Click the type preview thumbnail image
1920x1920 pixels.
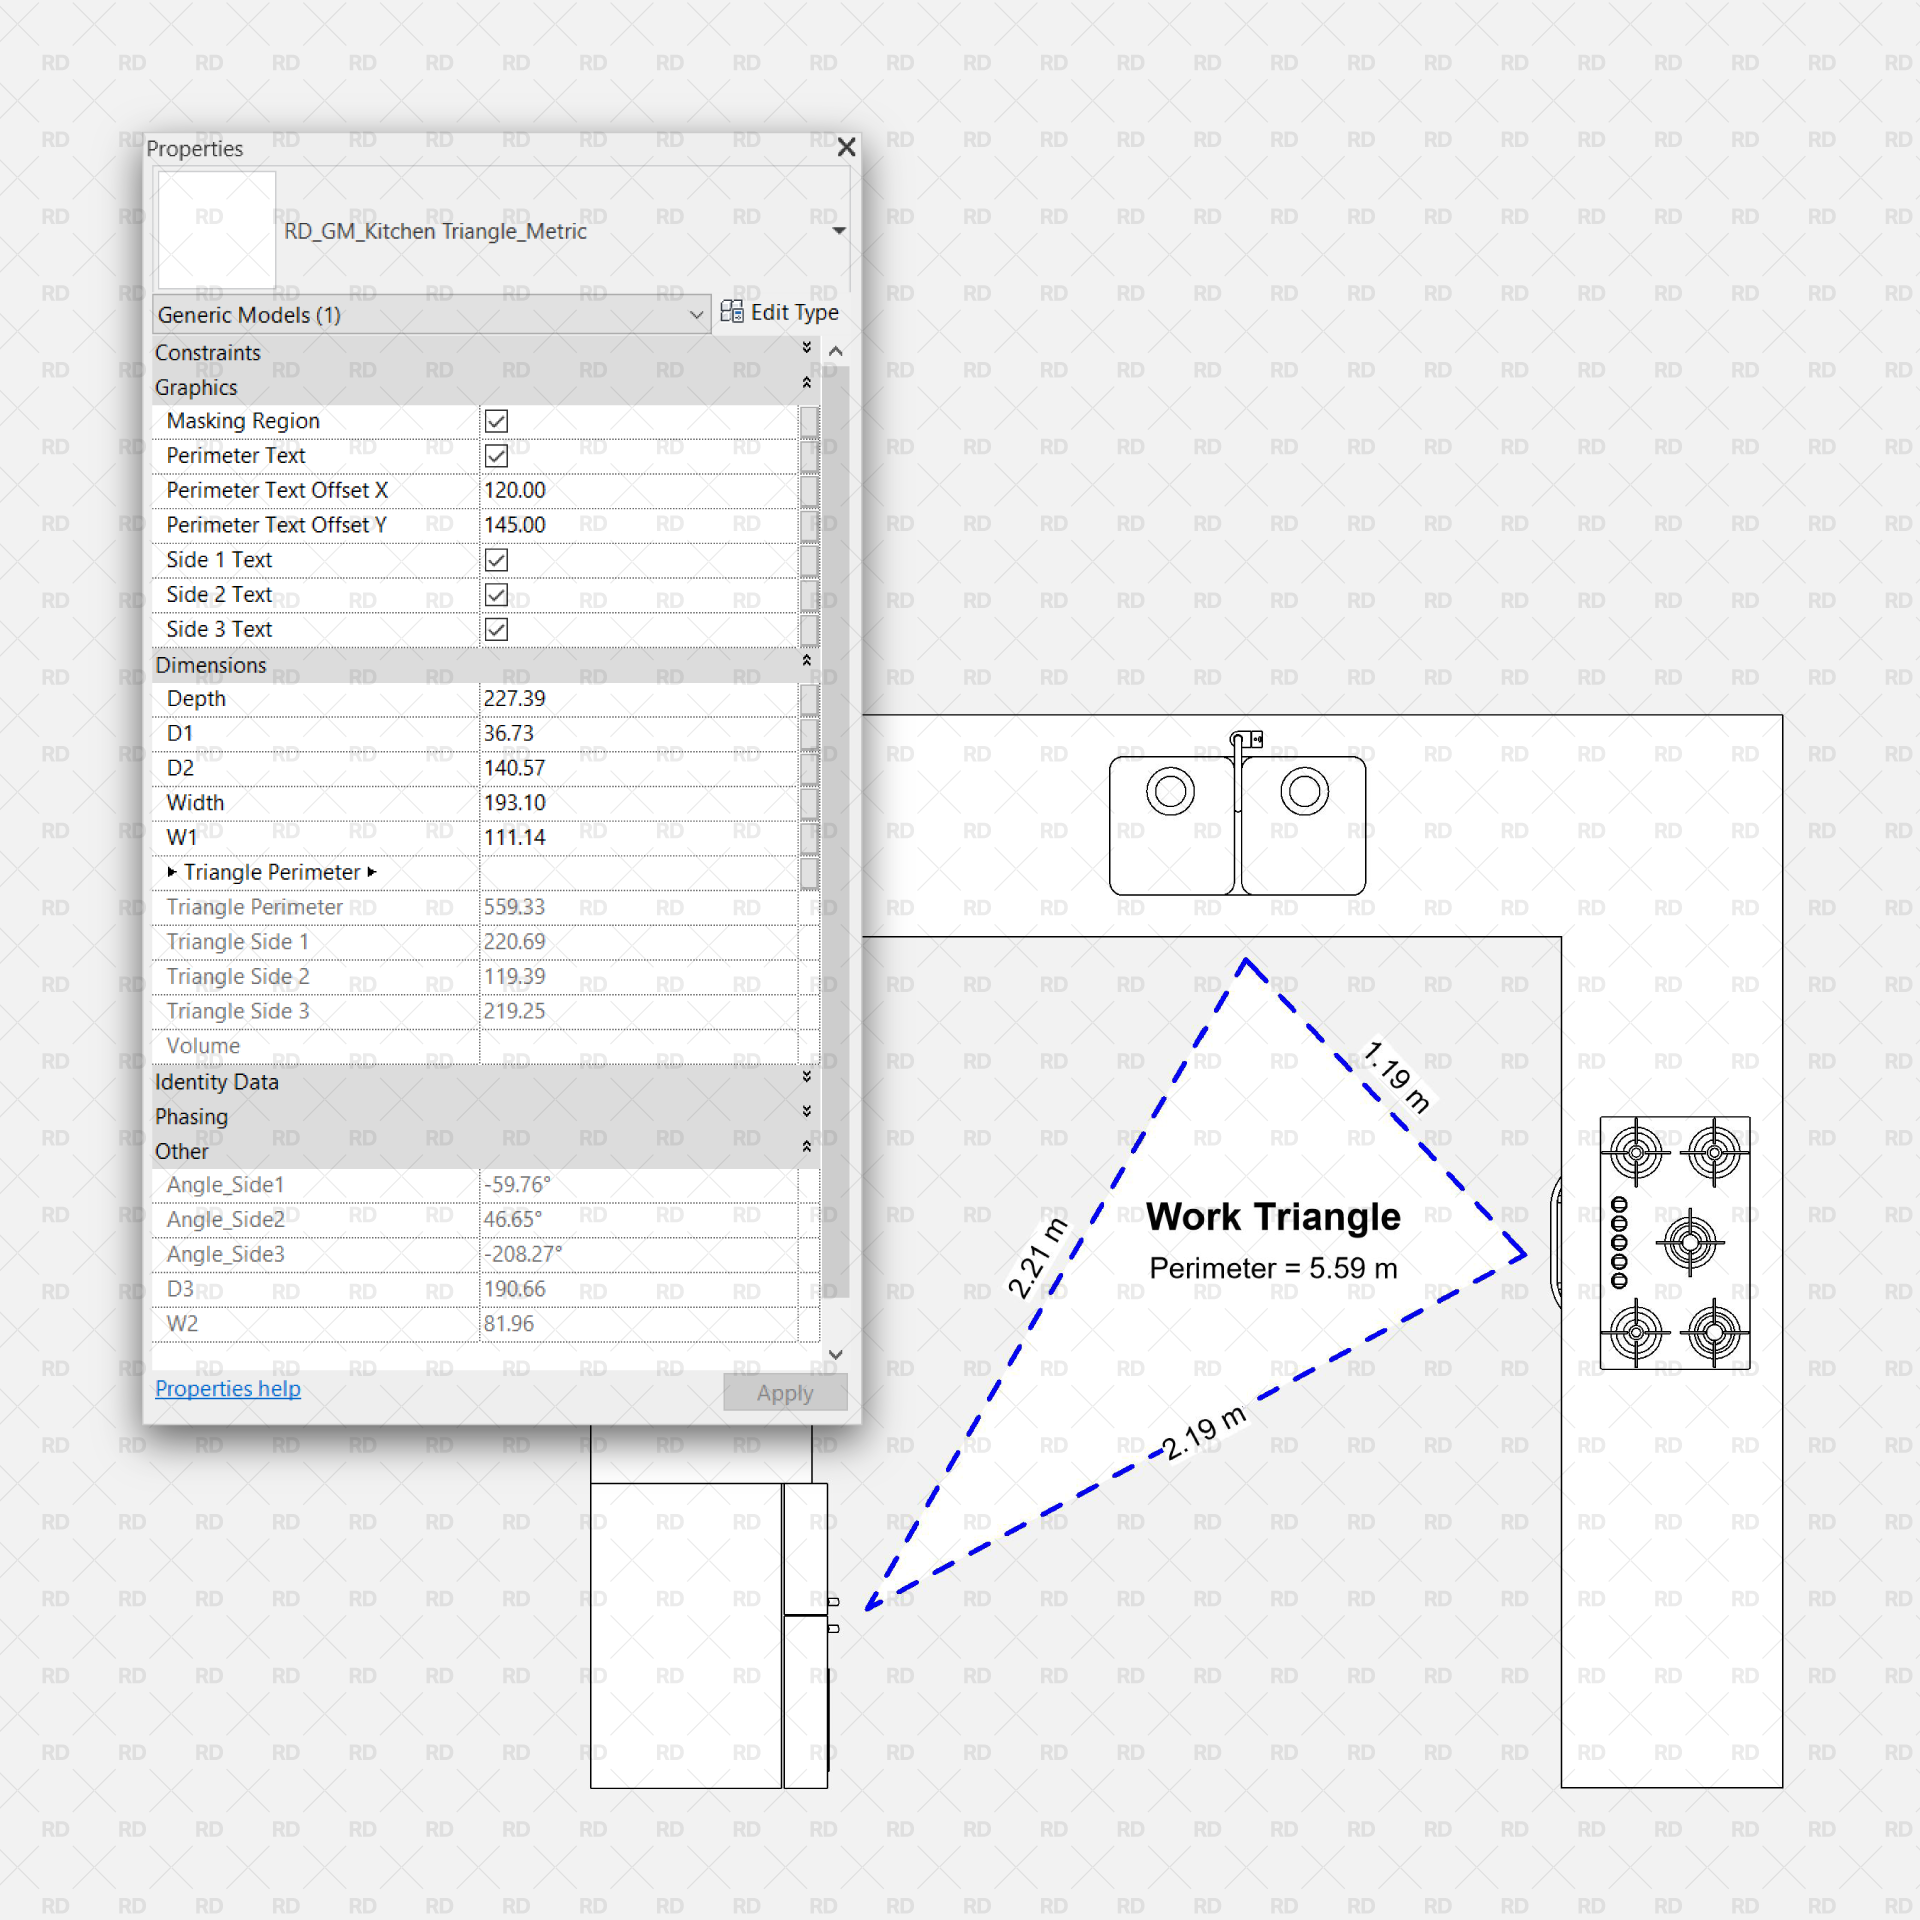point(215,229)
